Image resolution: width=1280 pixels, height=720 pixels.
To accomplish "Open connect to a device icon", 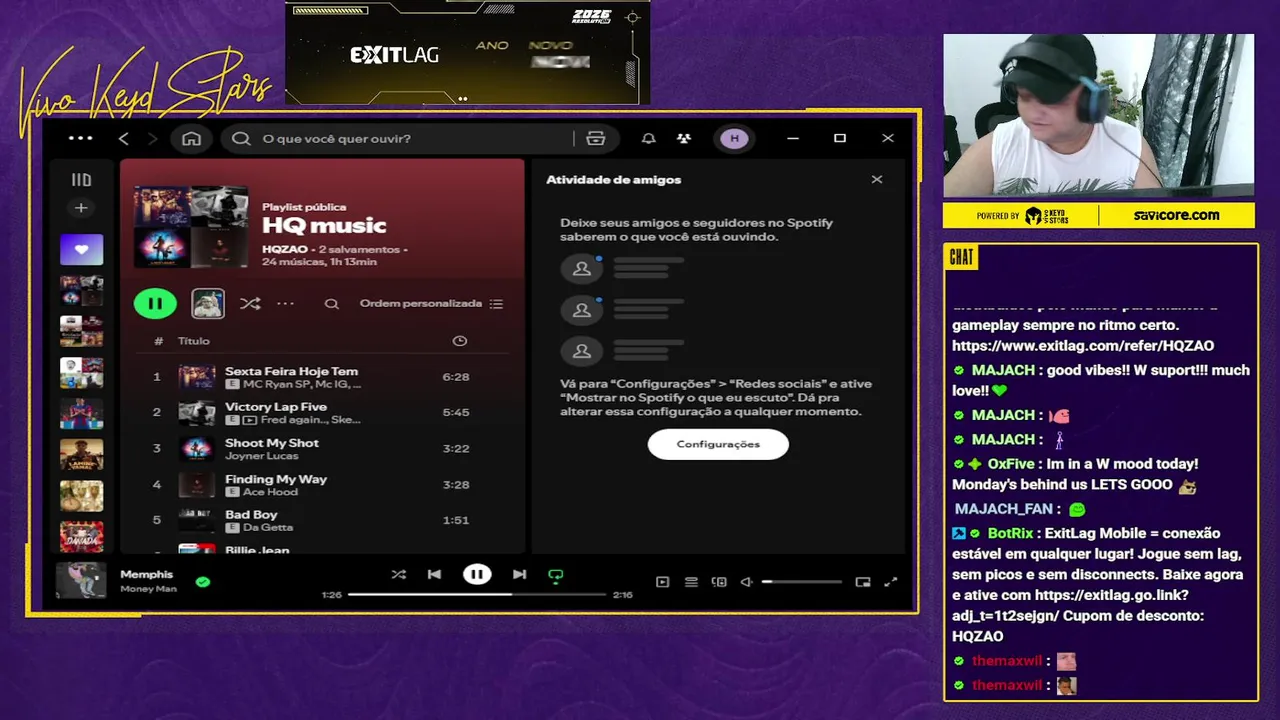I will 719,582.
